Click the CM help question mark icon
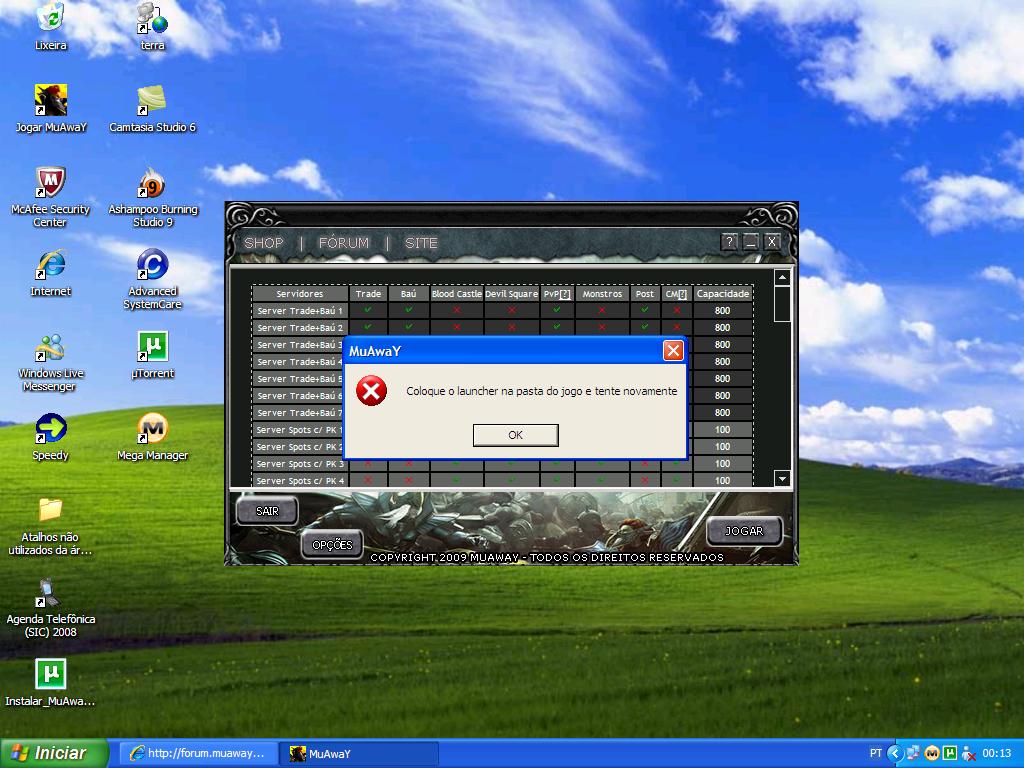1024x768 pixels. click(682, 295)
